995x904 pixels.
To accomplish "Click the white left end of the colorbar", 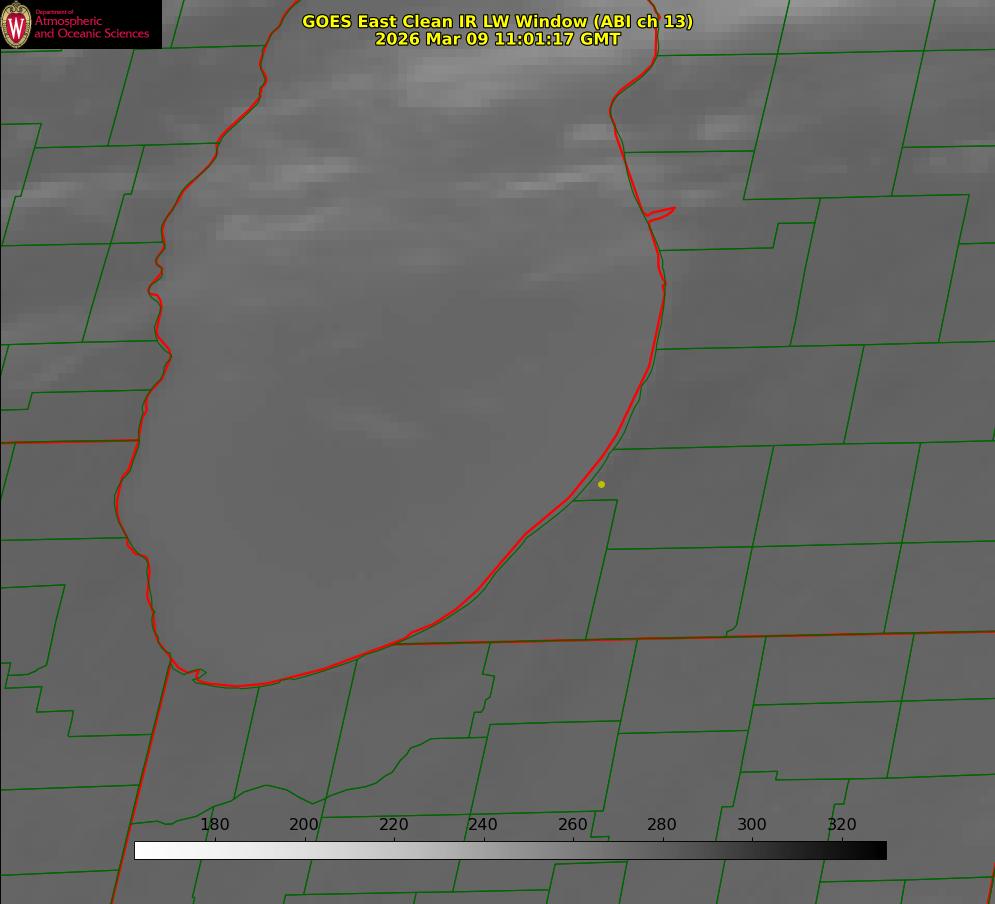I will [143, 850].
